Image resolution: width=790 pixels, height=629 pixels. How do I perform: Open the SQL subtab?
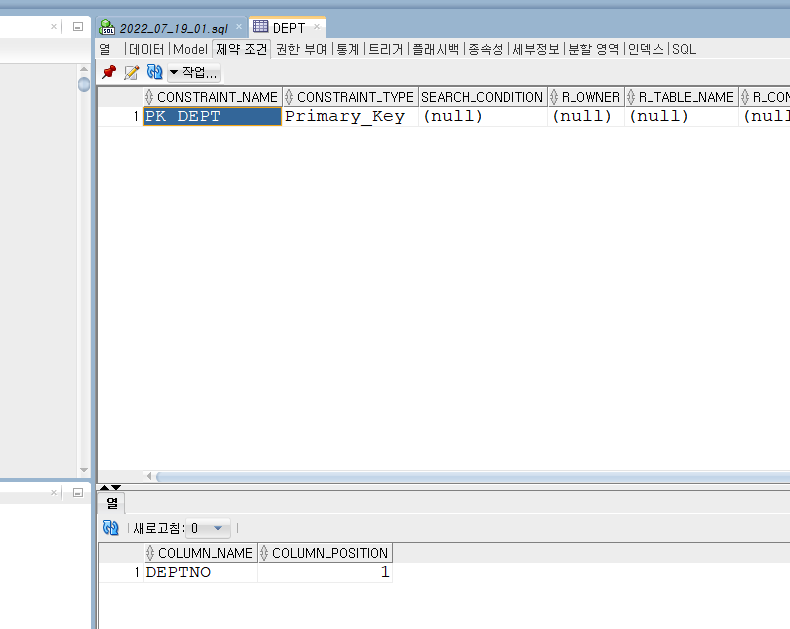[684, 49]
